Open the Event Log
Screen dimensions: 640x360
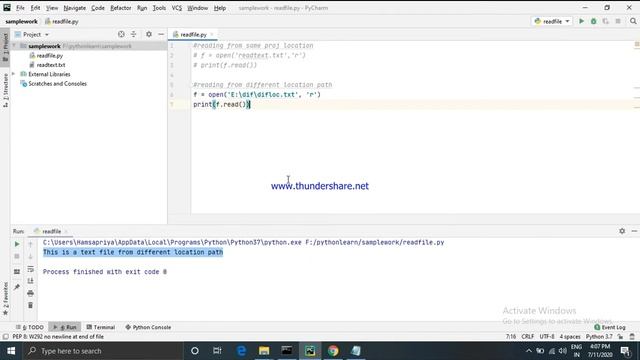click(610, 327)
